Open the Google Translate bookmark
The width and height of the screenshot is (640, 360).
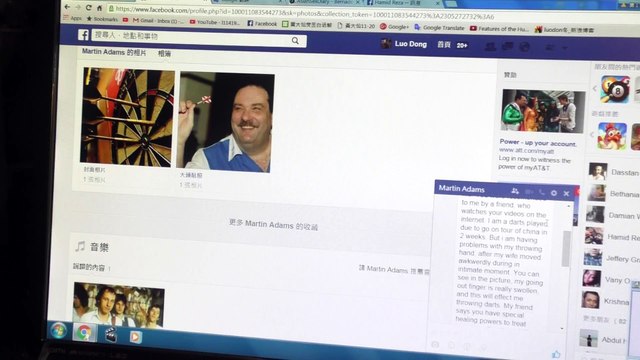coord(439,28)
